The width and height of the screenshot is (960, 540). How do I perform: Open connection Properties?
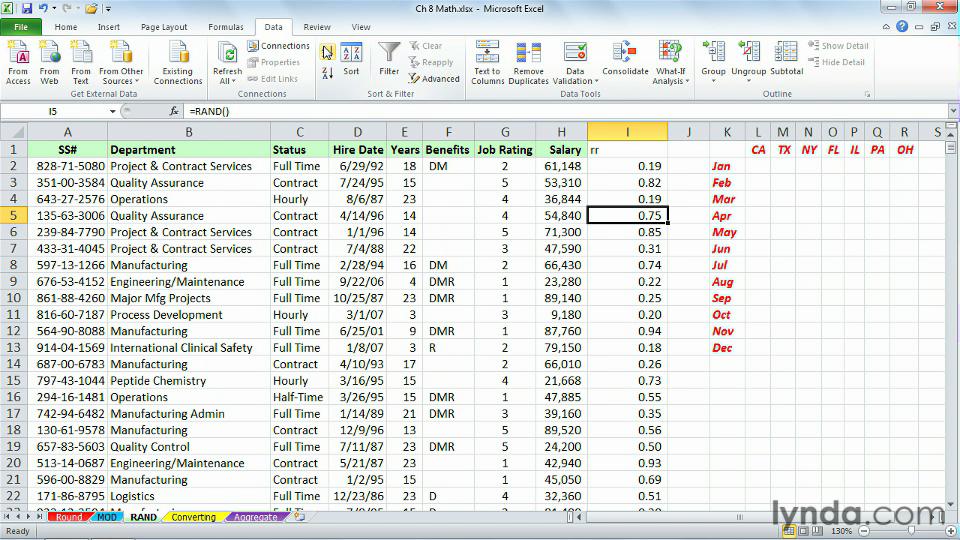click(274, 62)
